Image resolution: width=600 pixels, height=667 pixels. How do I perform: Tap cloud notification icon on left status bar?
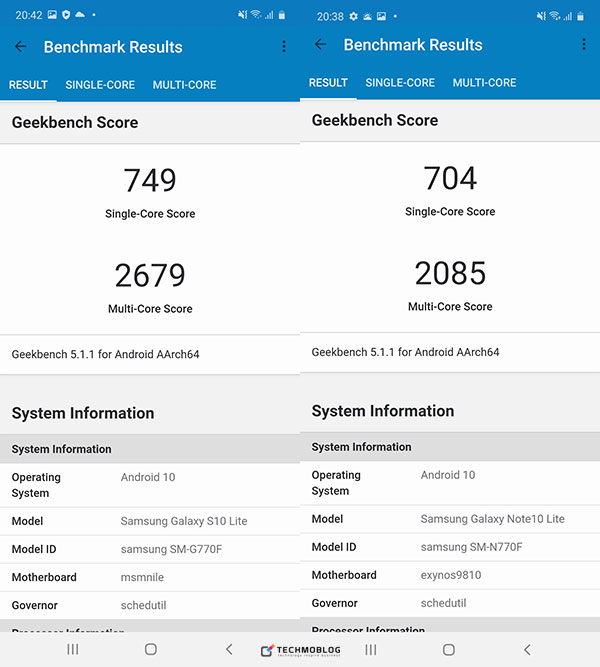(x=80, y=15)
